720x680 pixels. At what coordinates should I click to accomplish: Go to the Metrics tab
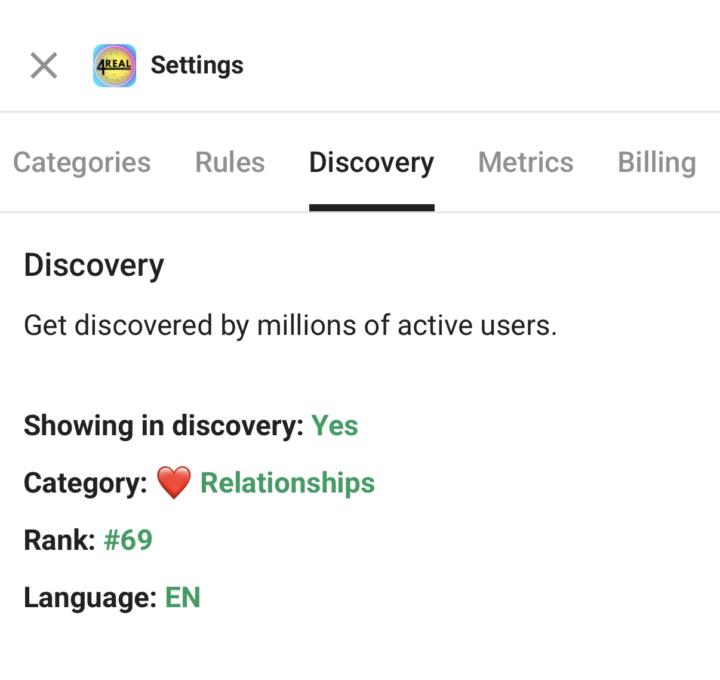click(526, 162)
